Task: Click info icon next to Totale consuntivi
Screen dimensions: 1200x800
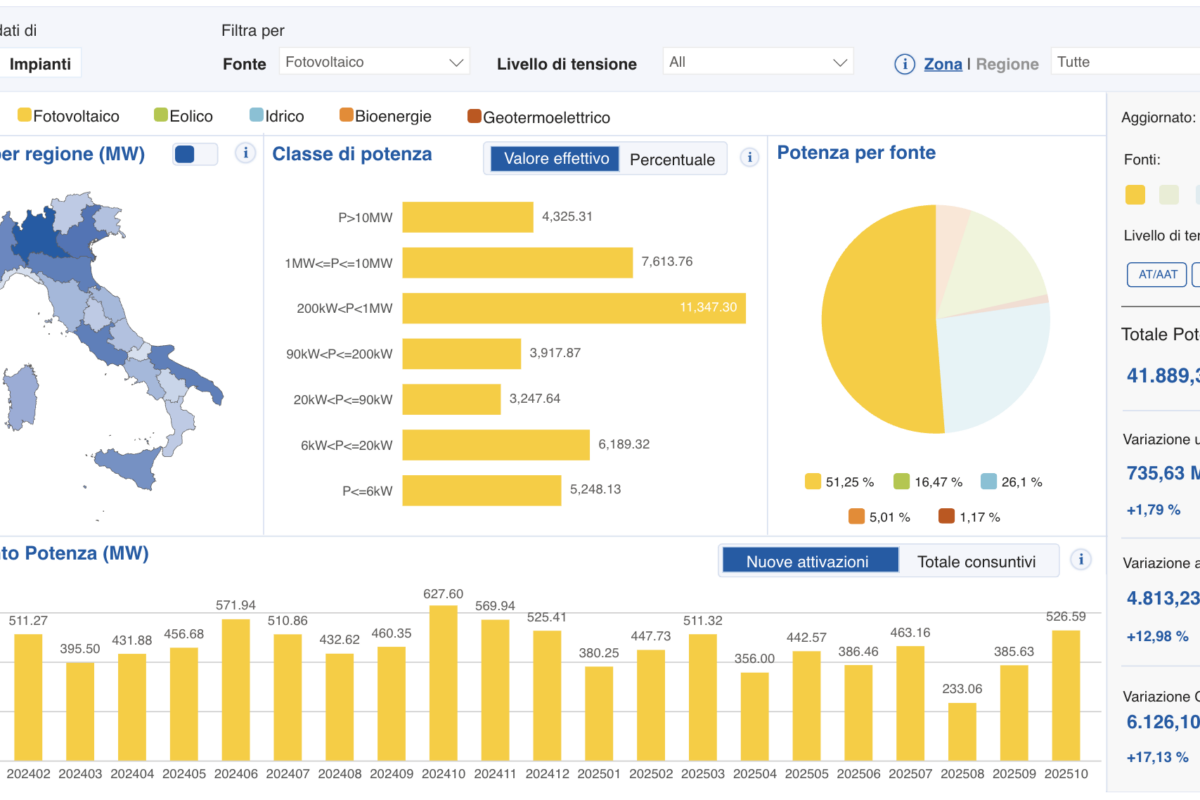Action: click(x=1080, y=560)
